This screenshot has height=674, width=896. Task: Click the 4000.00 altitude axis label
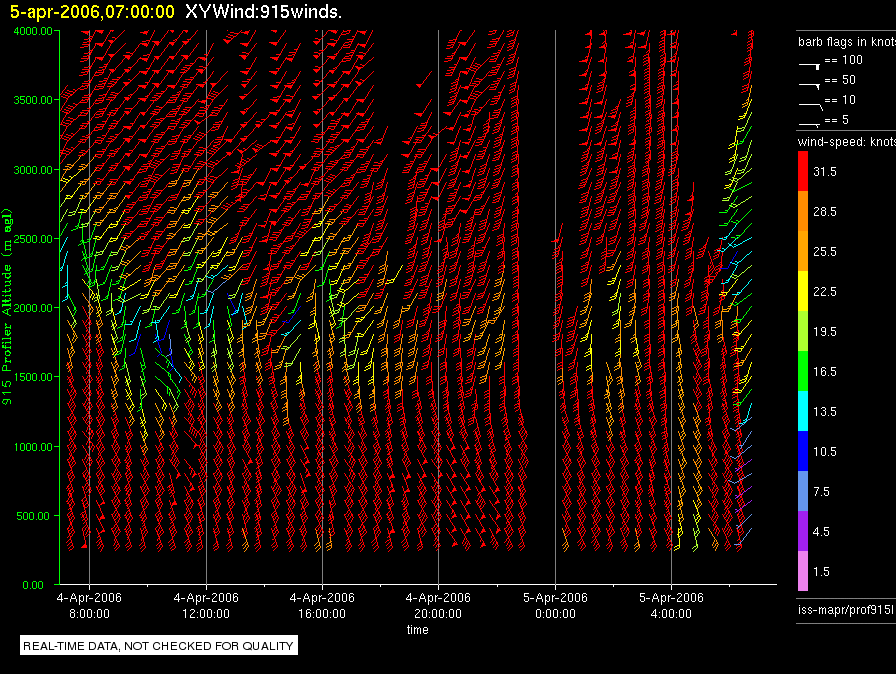pos(32,31)
